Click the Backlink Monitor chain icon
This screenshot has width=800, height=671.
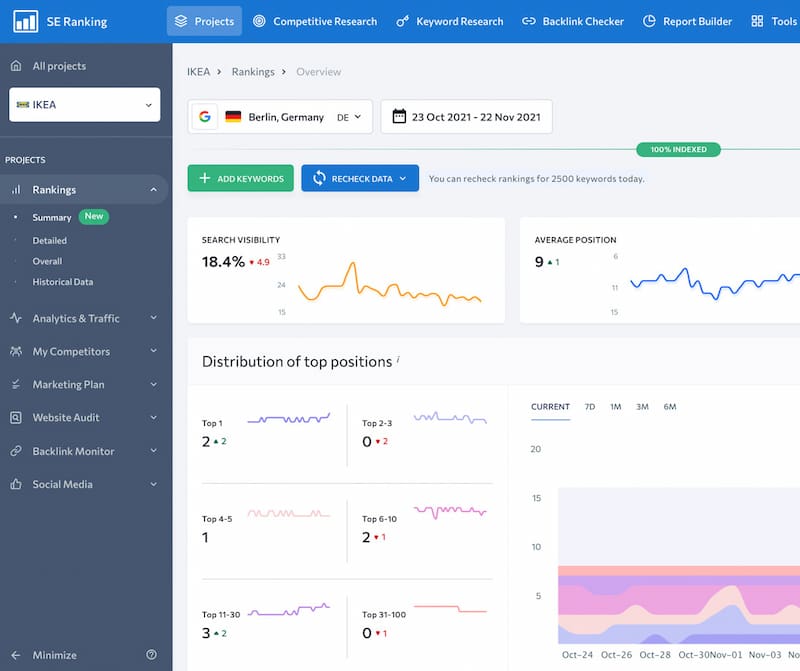[x=16, y=451]
